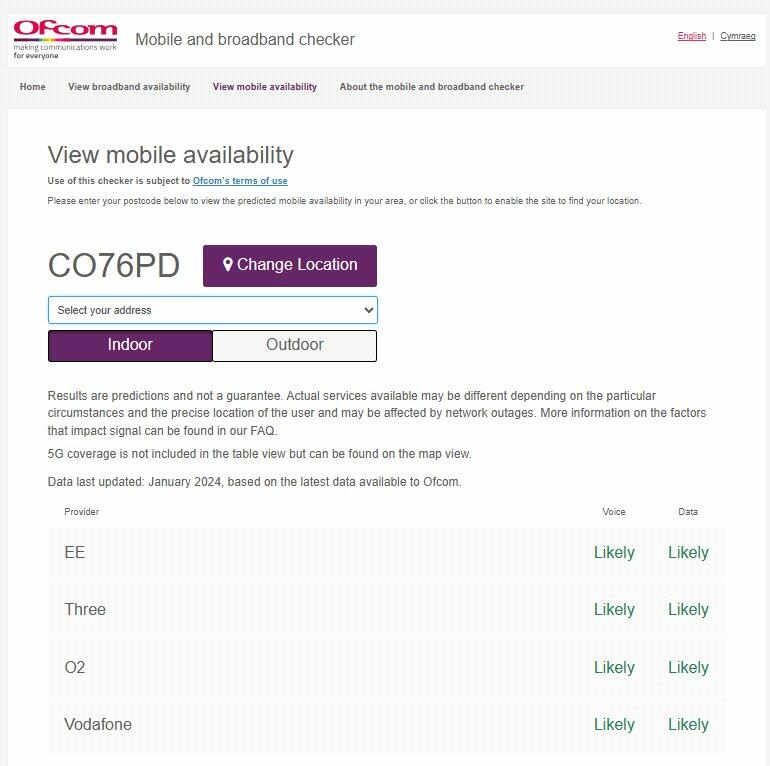This screenshot has width=770, height=766.
Task: Click the Vodafone provider name
Action: [x=98, y=724]
